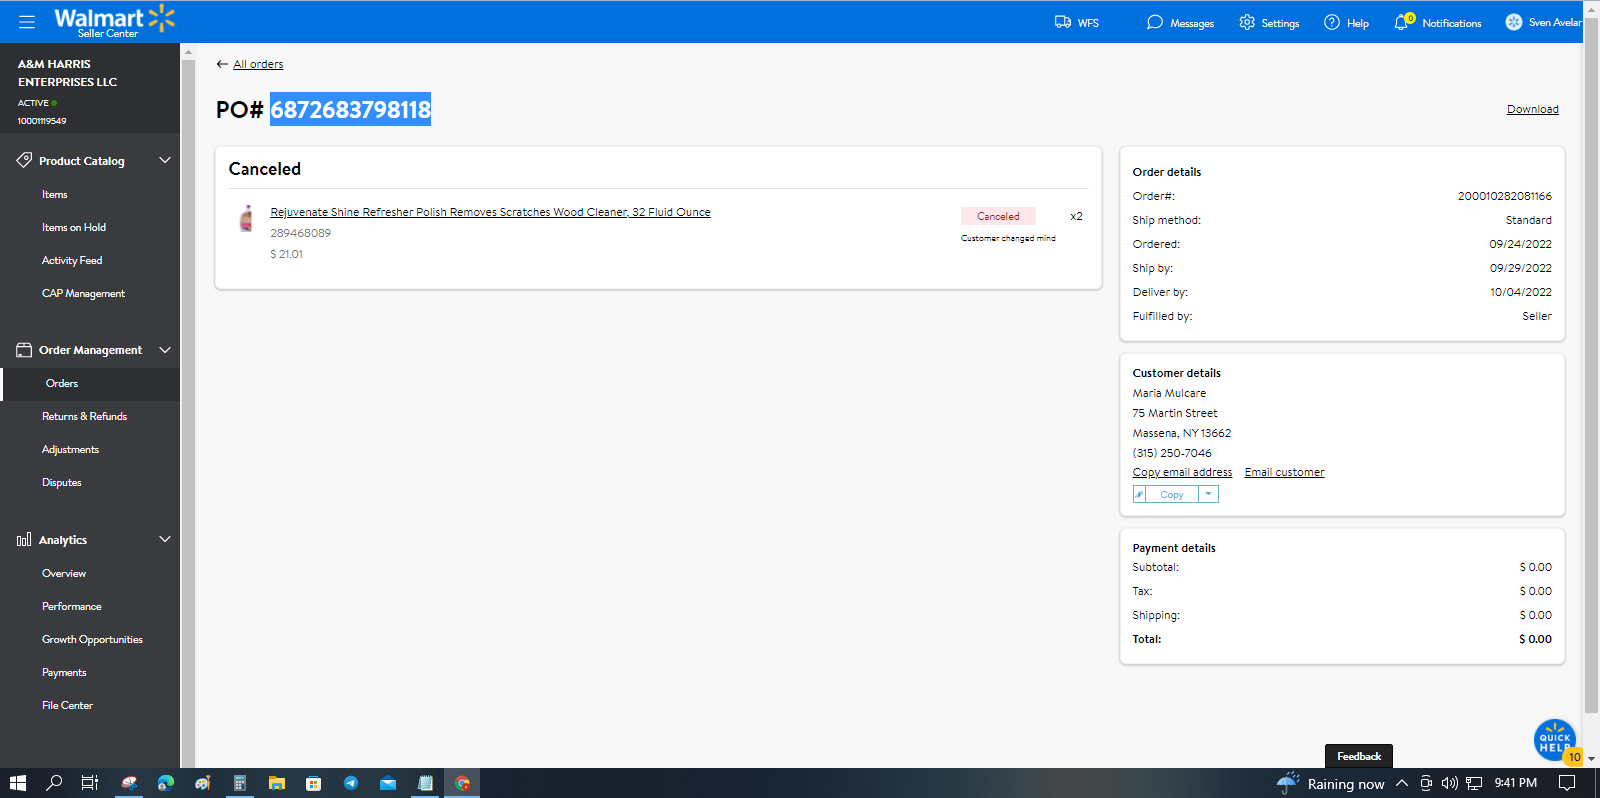Open network status in system tray
Image resolution: width=1600 pixels, height=798 pixels.
click(x=1473, y=783)
